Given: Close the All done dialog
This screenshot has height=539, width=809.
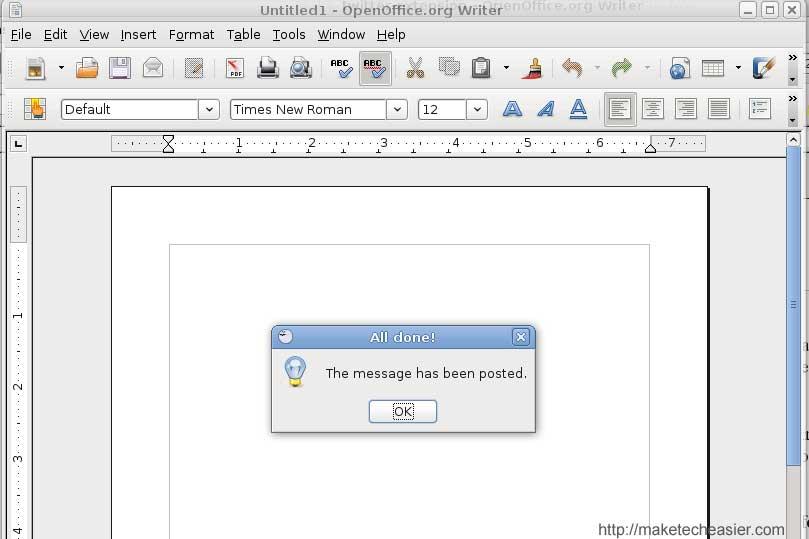Looking at the screenshot, I should [x=521, y=337].
